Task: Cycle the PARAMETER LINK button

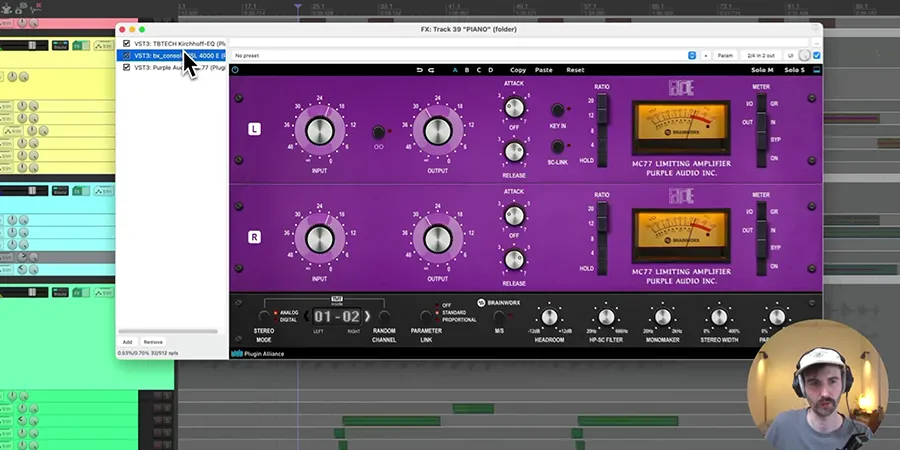Action: 426,316
